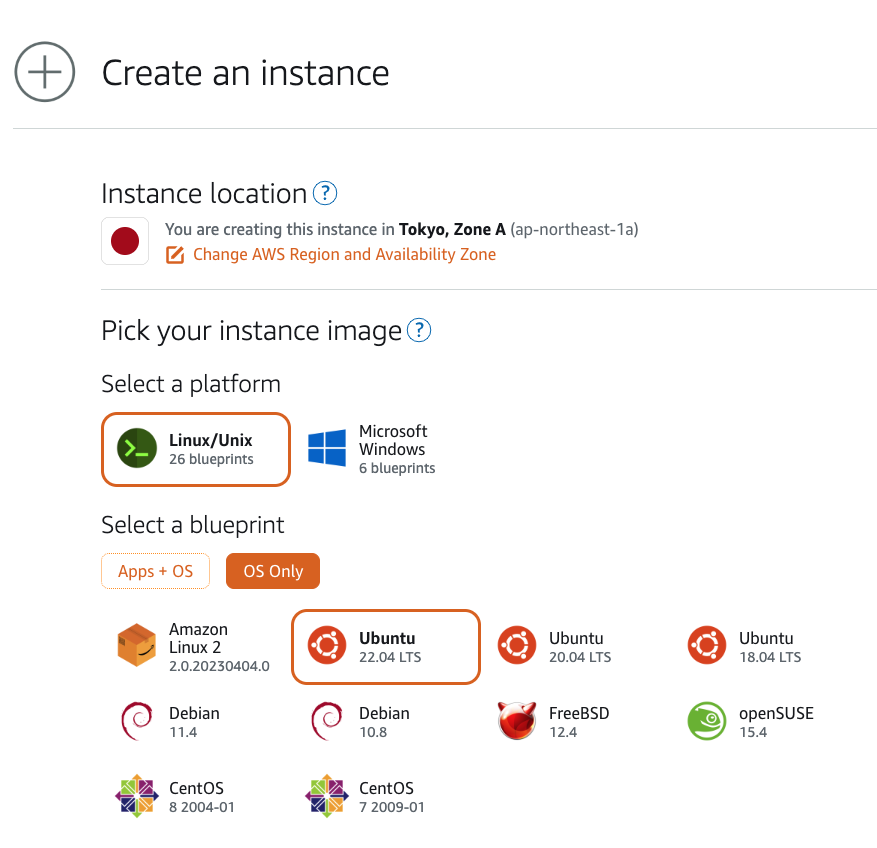Image resolution: width=877 pixels, height=848 pixels.
Task: Click the openSUSE 15.4 logo
Action: pos(707,721)
